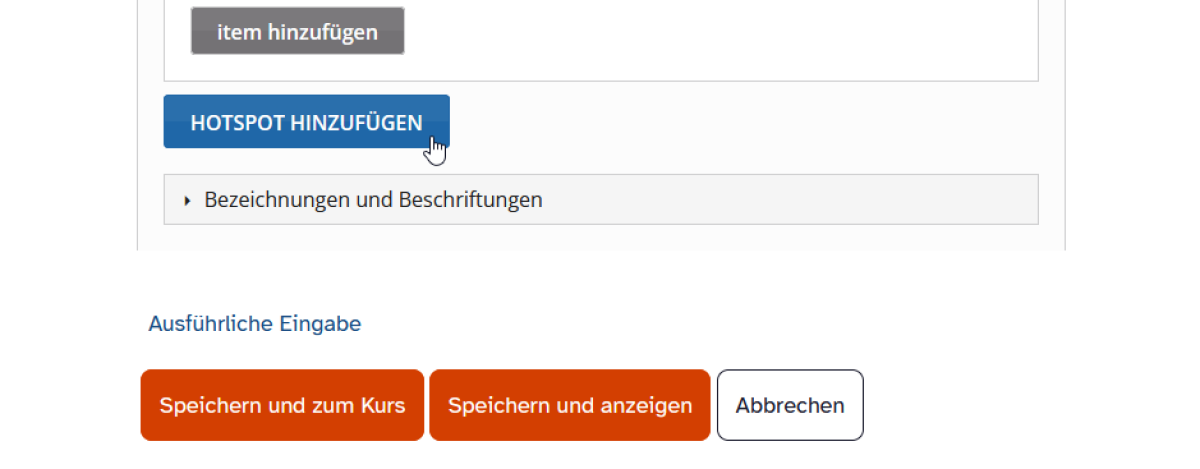Select the first orange save button
The width and height of the screenshot is (1200, 469).
(x=282, y=405)
